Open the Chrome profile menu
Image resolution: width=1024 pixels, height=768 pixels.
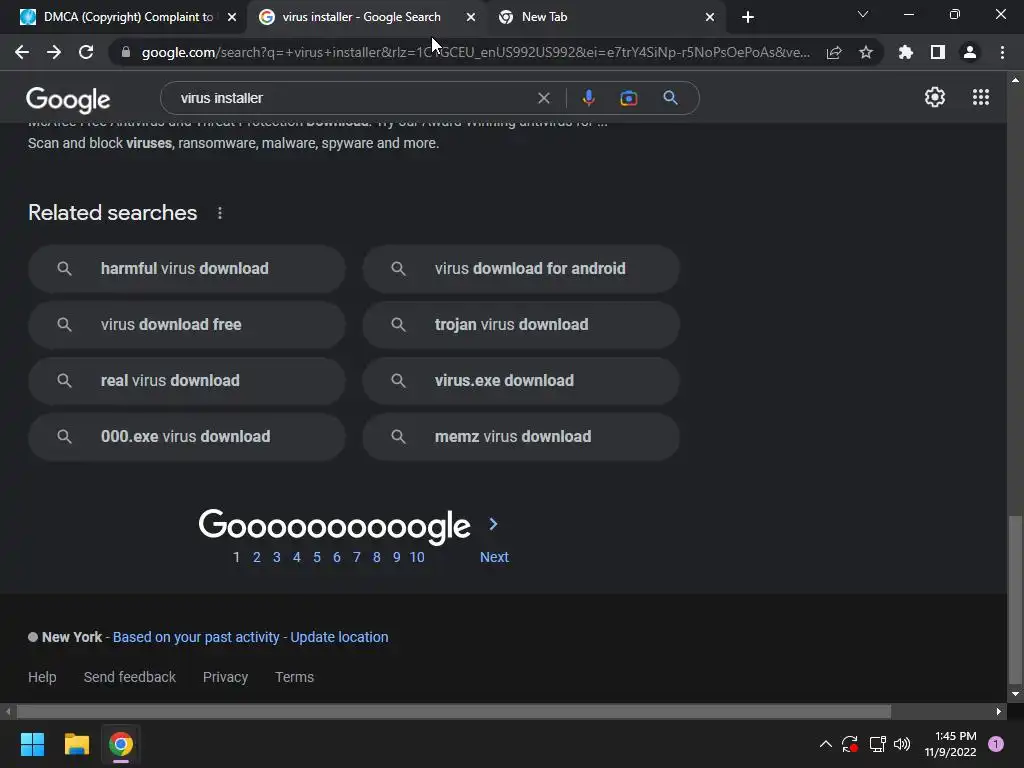click(x=970, y=52)
